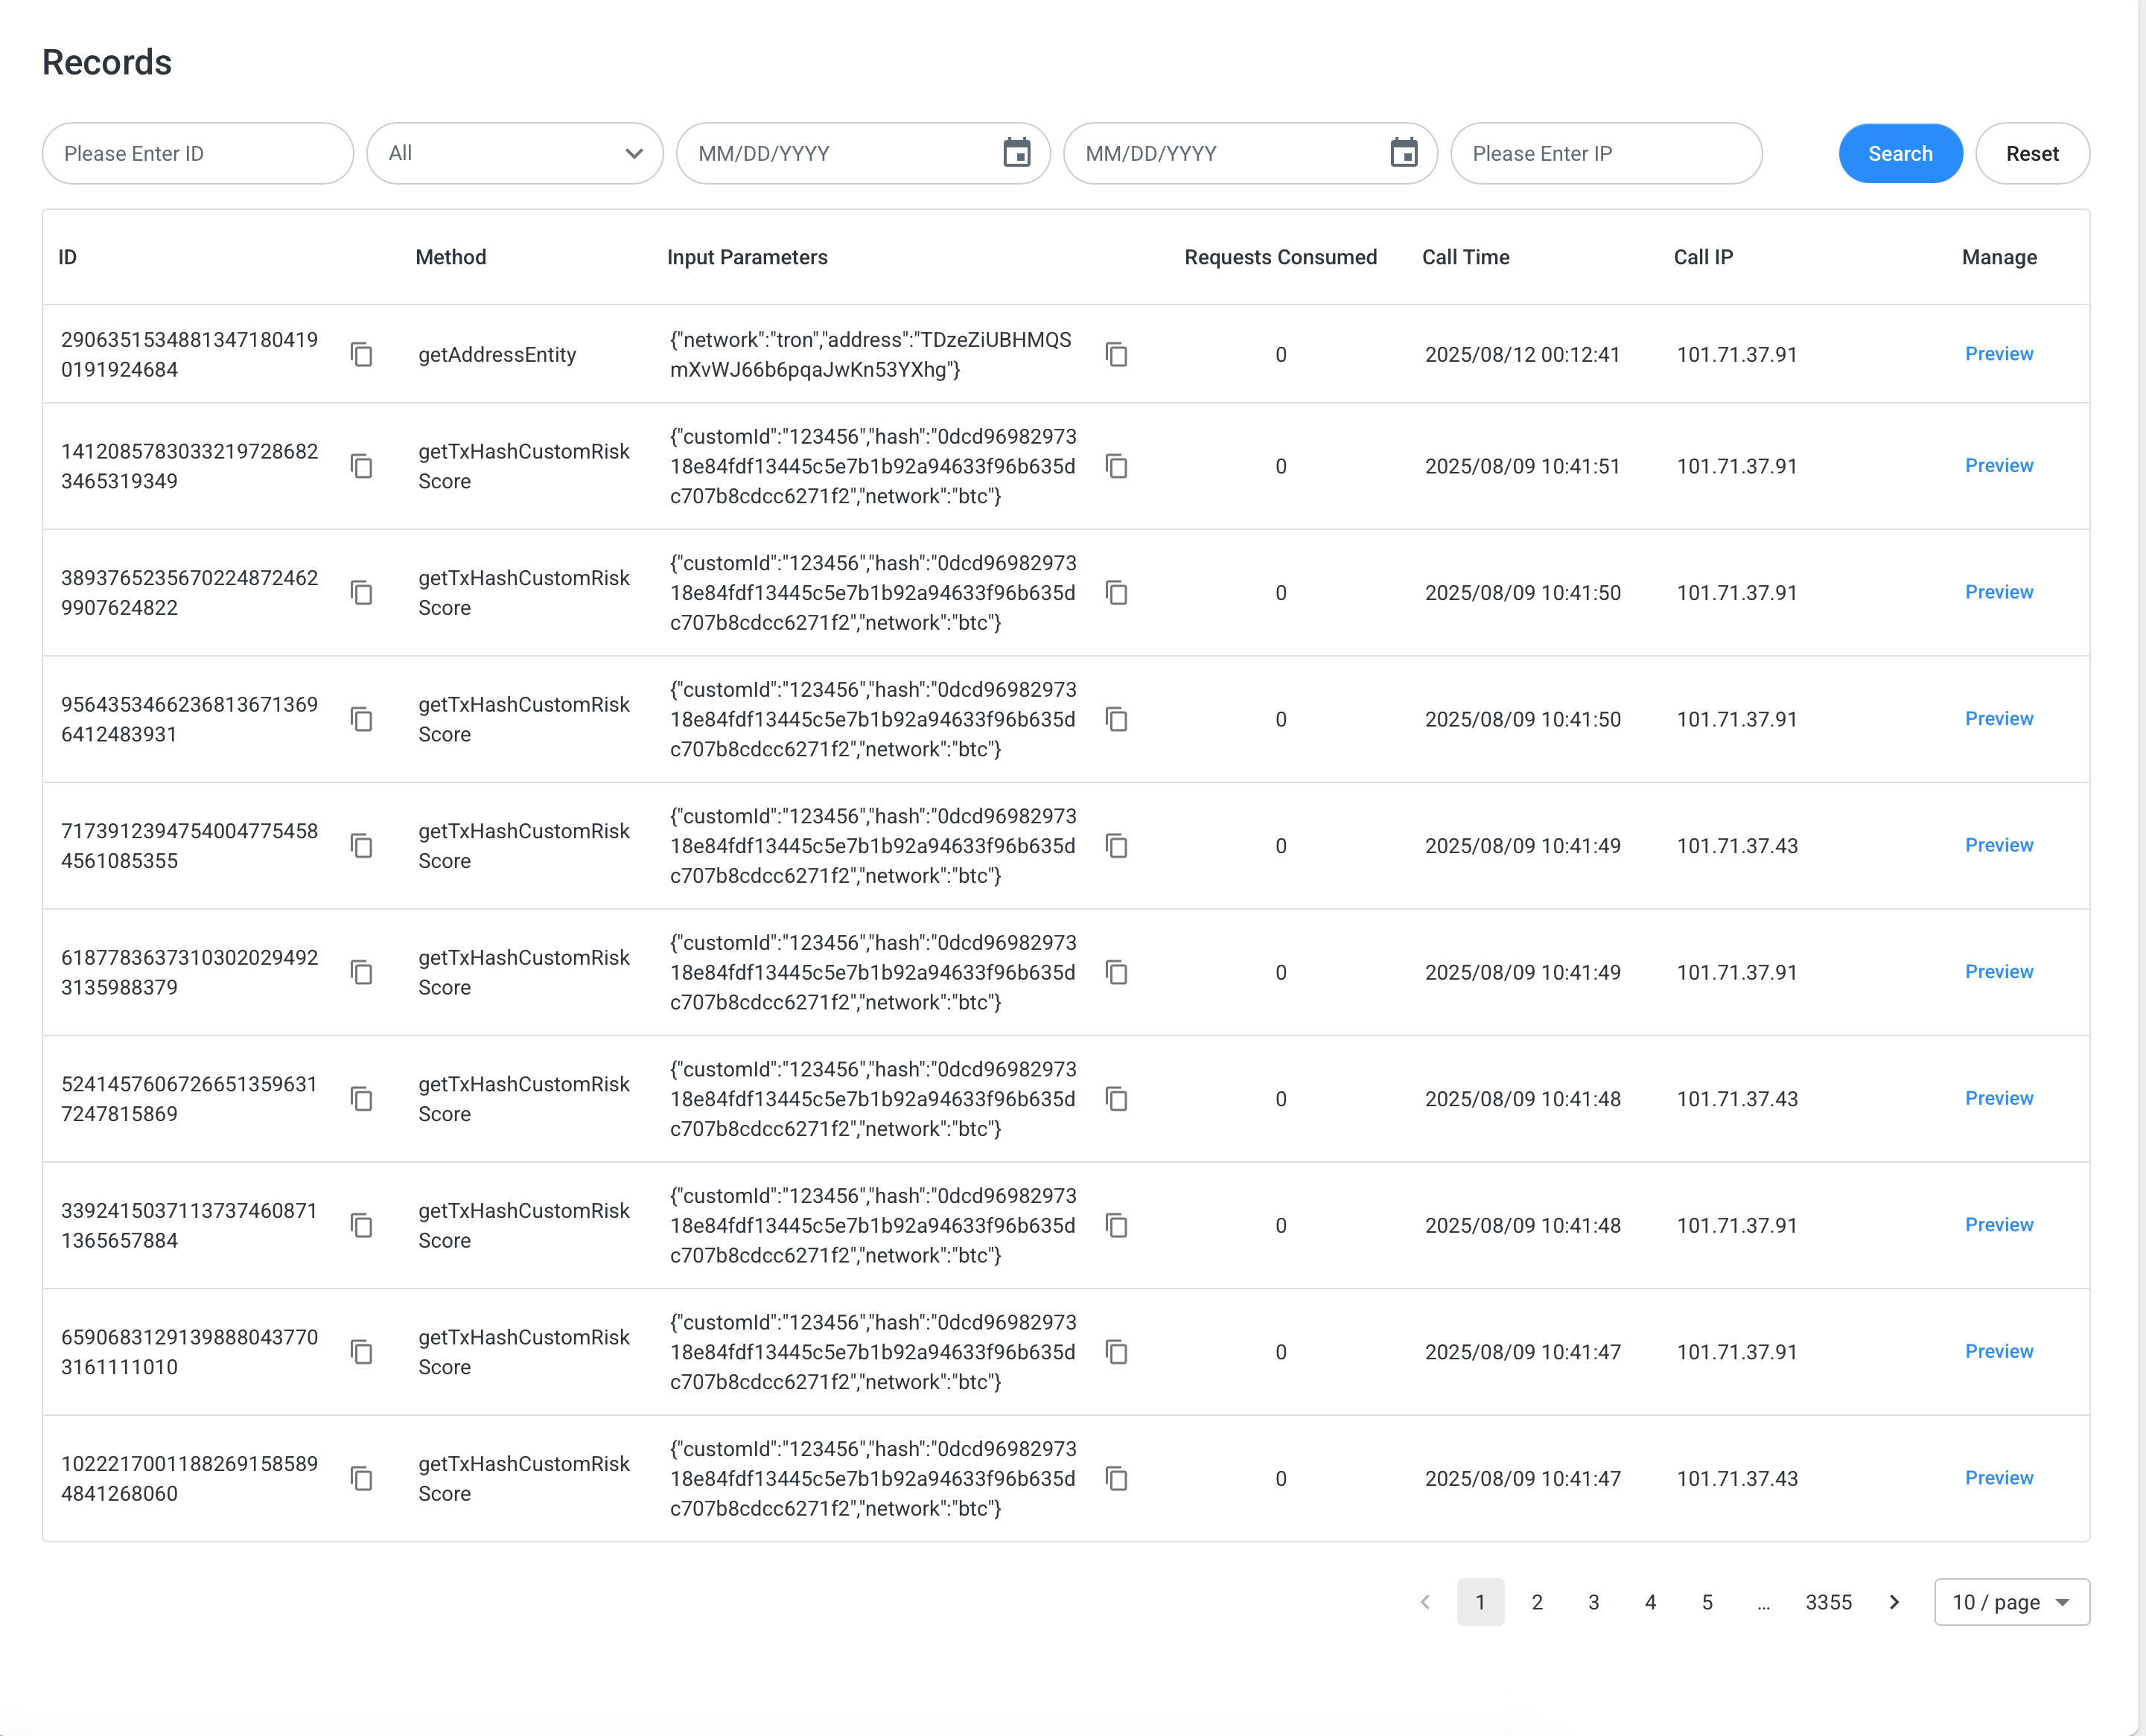Expand the All method filter dropdown
The image size is (2146, 1736).
pos(514,153)
